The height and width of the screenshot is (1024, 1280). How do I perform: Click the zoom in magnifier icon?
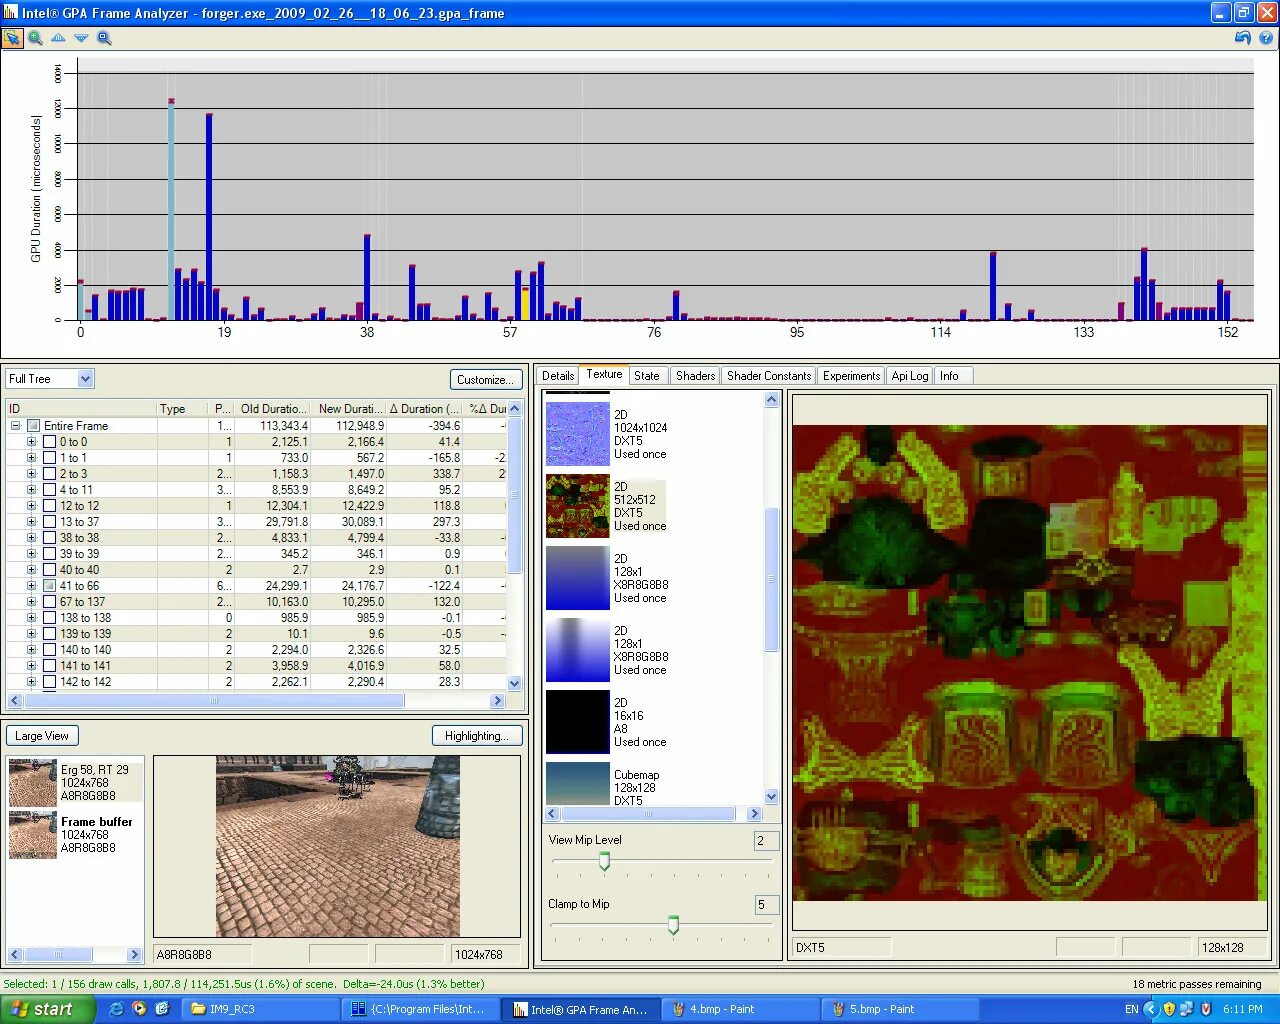click(x=35, y=38)
